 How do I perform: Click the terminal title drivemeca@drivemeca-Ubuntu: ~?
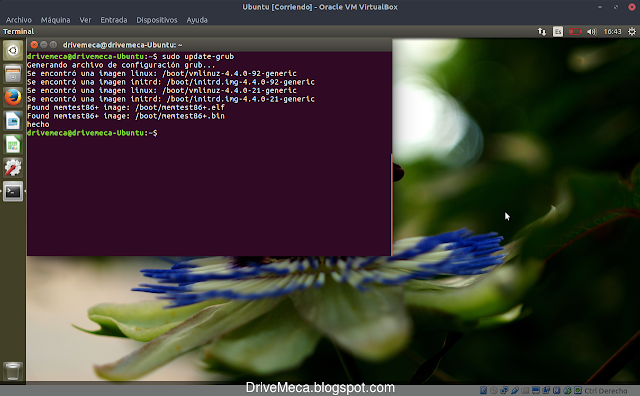pos(122,45)
